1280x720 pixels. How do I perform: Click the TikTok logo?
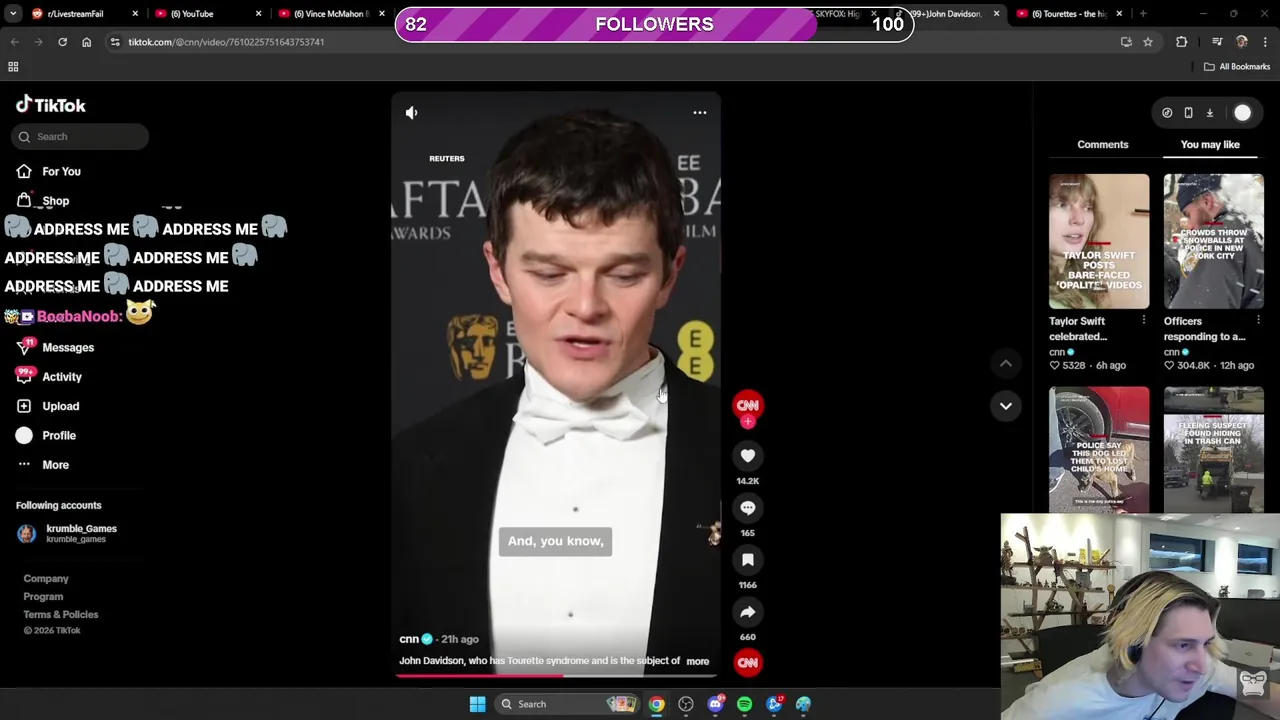51,105
